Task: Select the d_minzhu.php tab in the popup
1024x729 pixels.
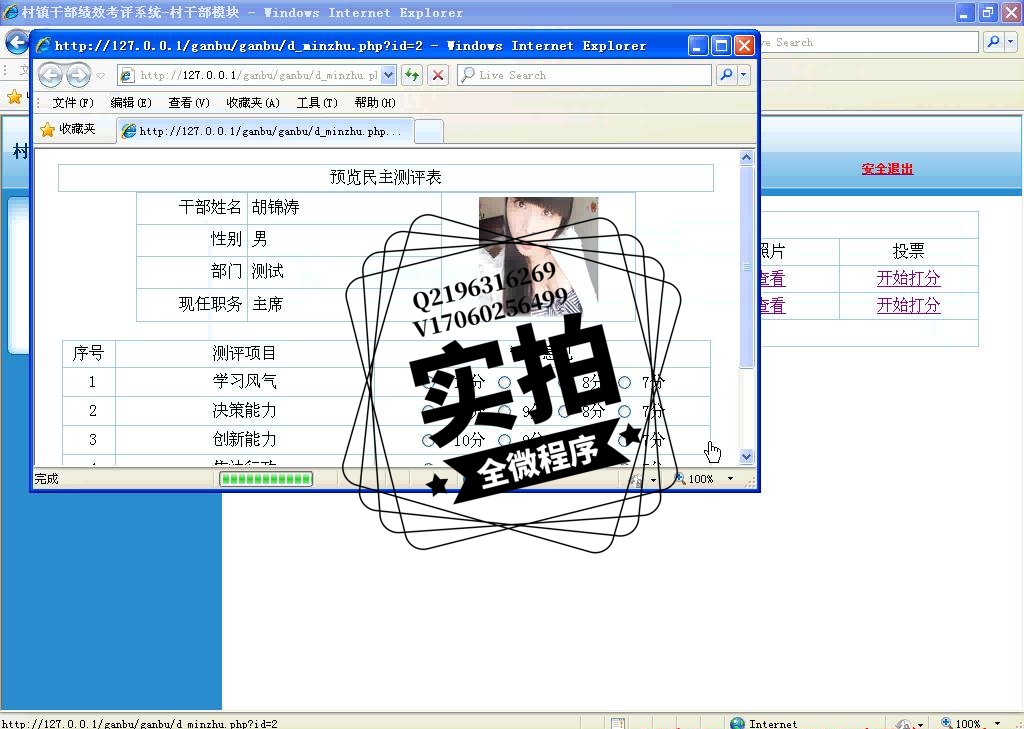Action: [x=265, y=131]
